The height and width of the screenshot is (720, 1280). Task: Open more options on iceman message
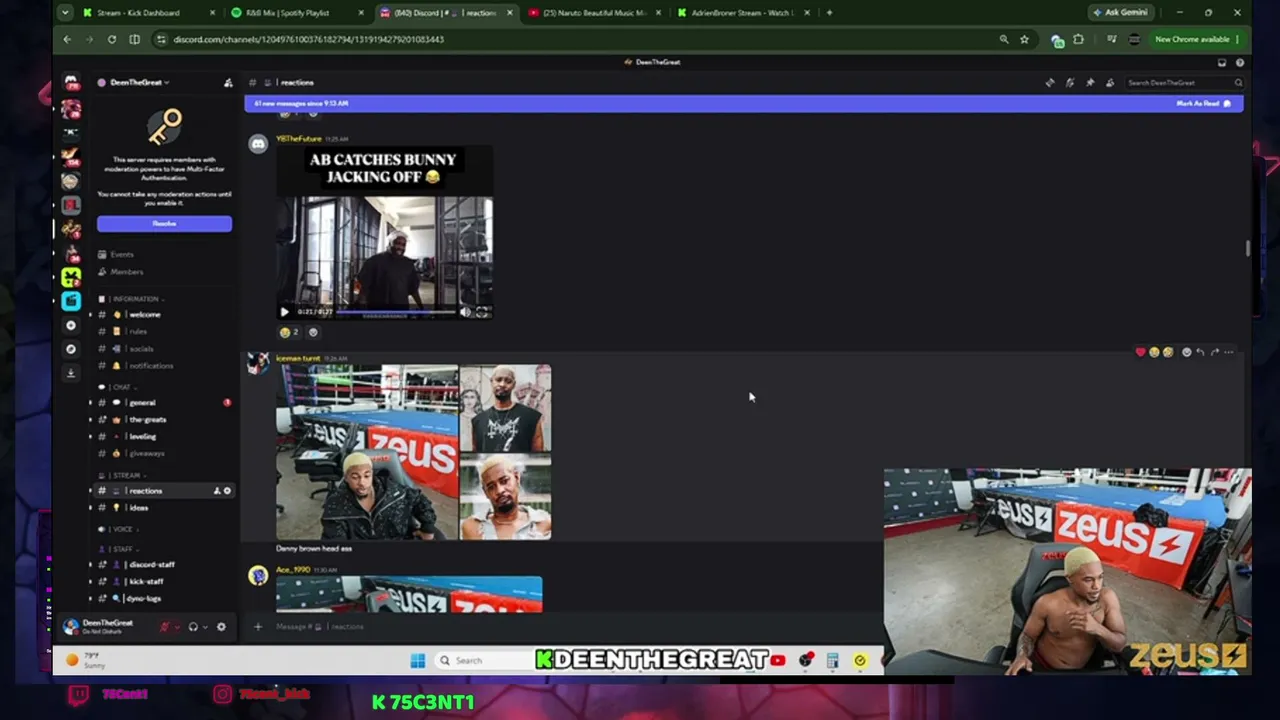1229,352
